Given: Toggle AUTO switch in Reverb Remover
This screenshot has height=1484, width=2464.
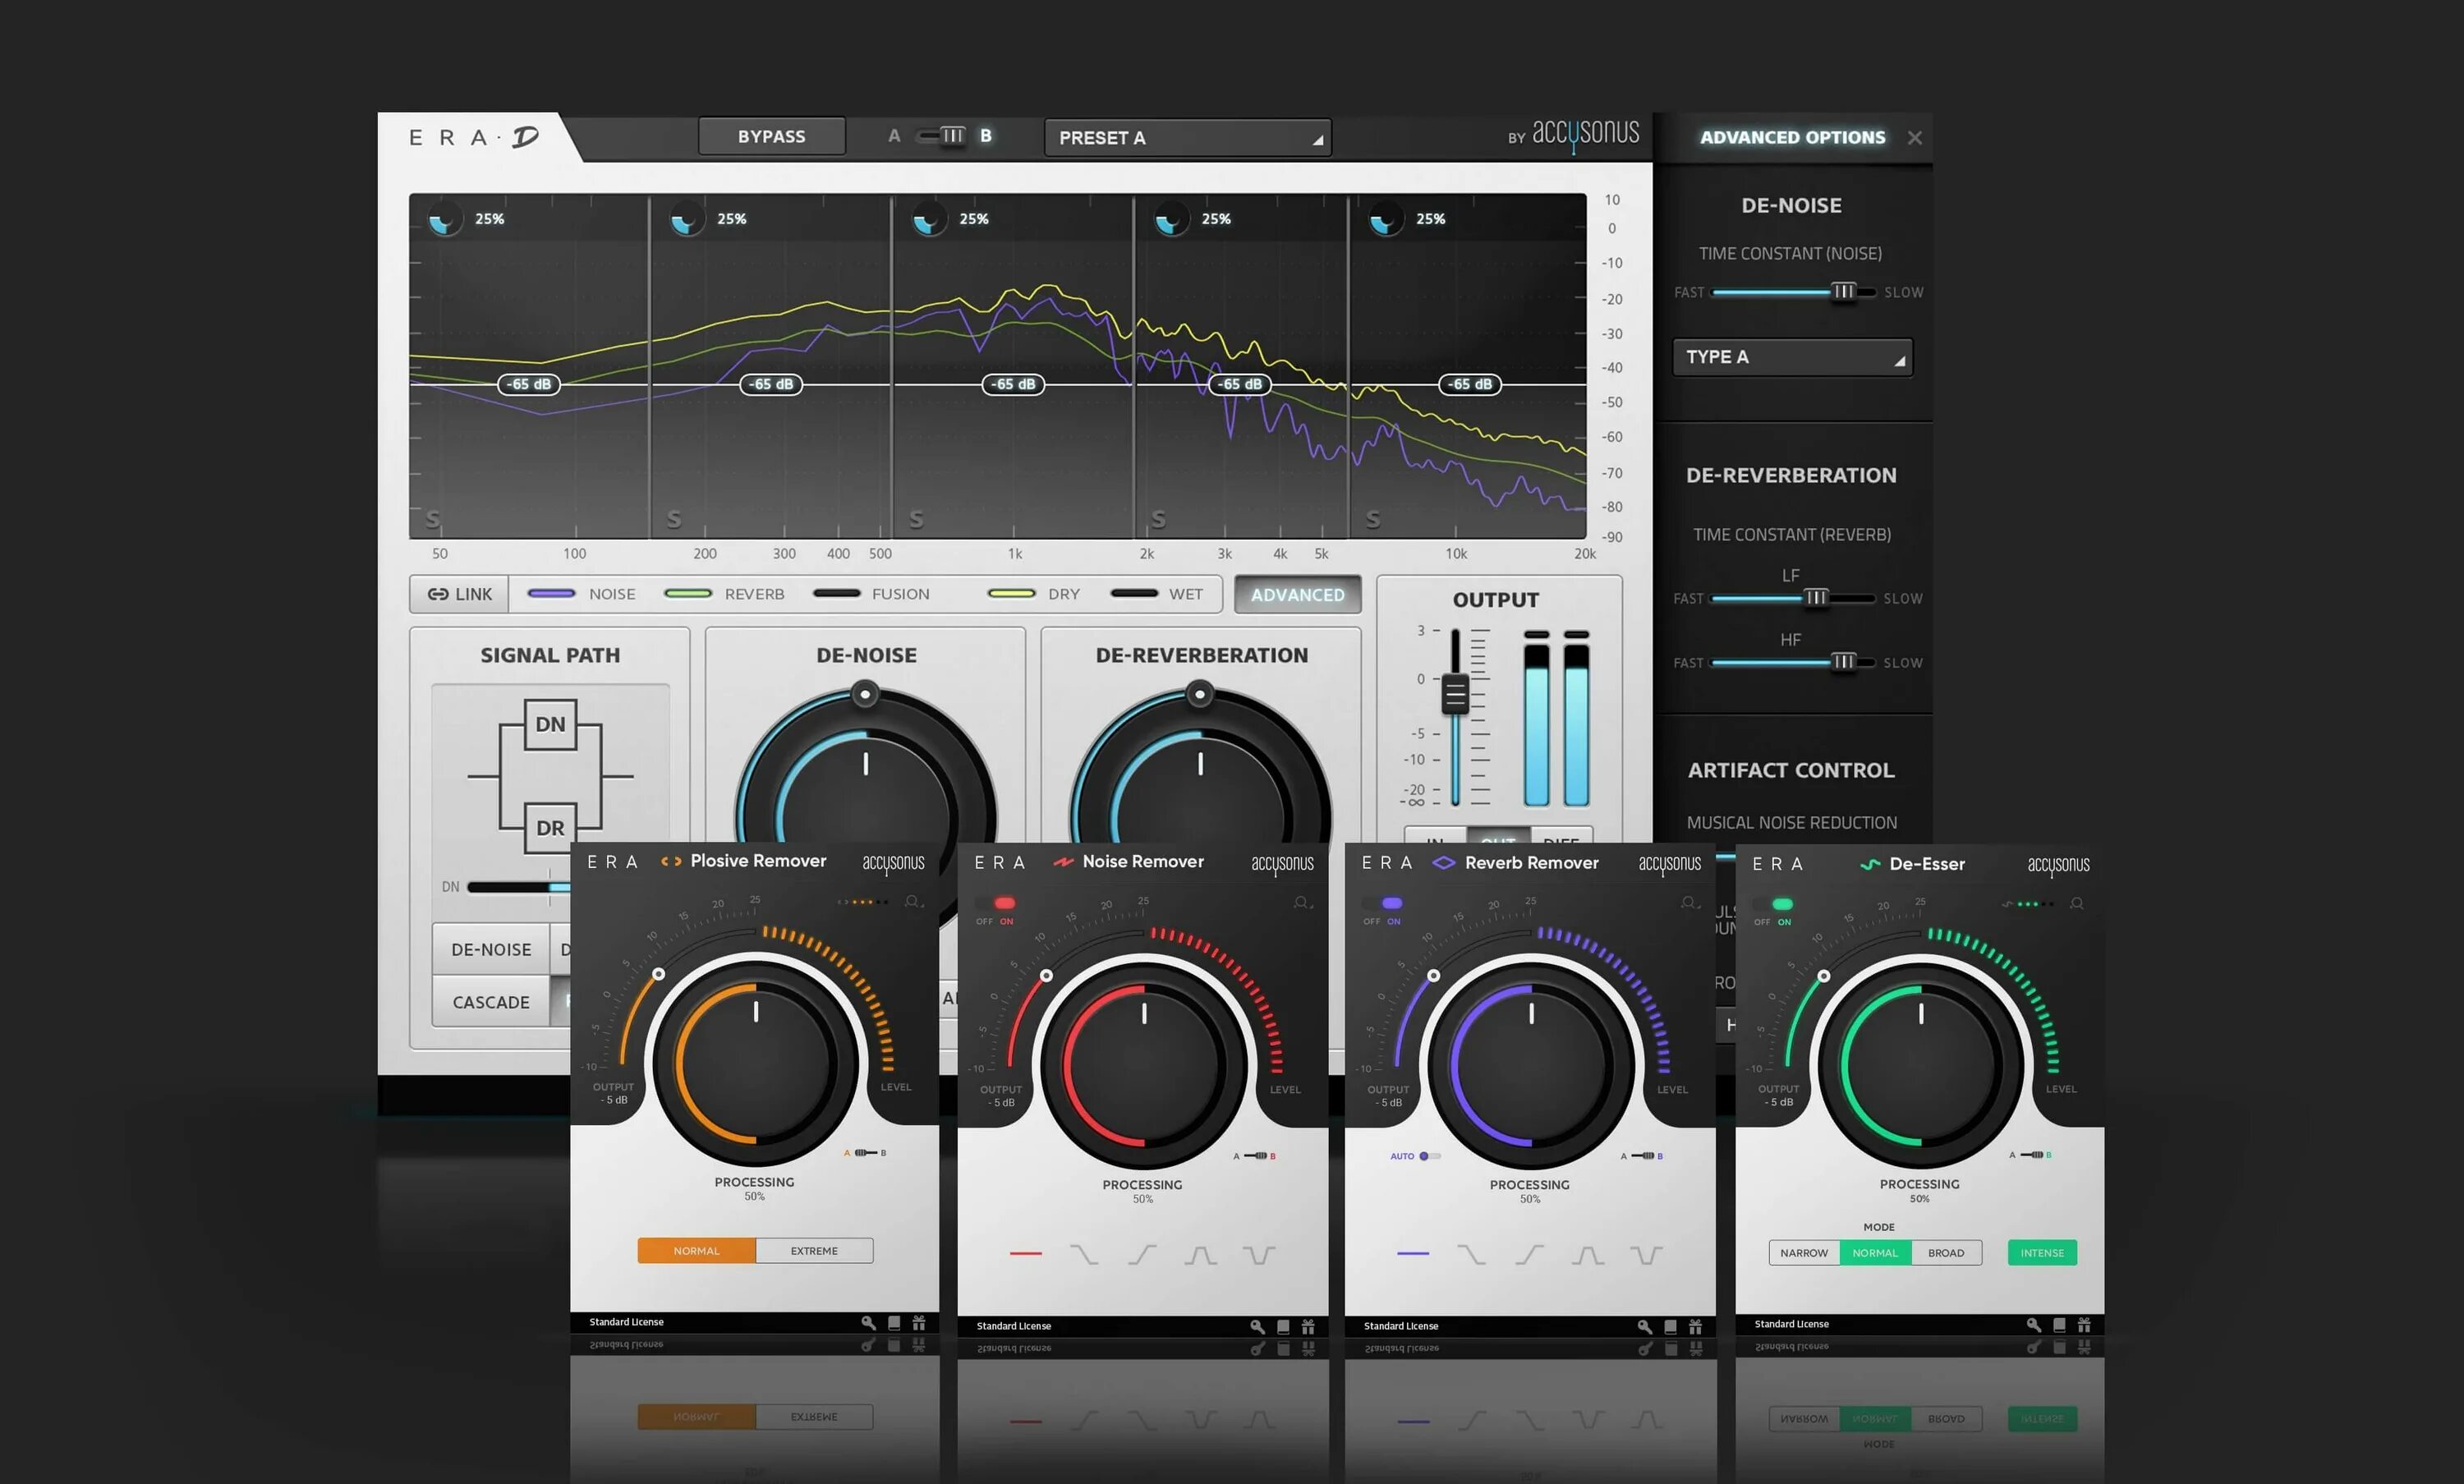Looking at the screenshot, I should point(1430,1156).
